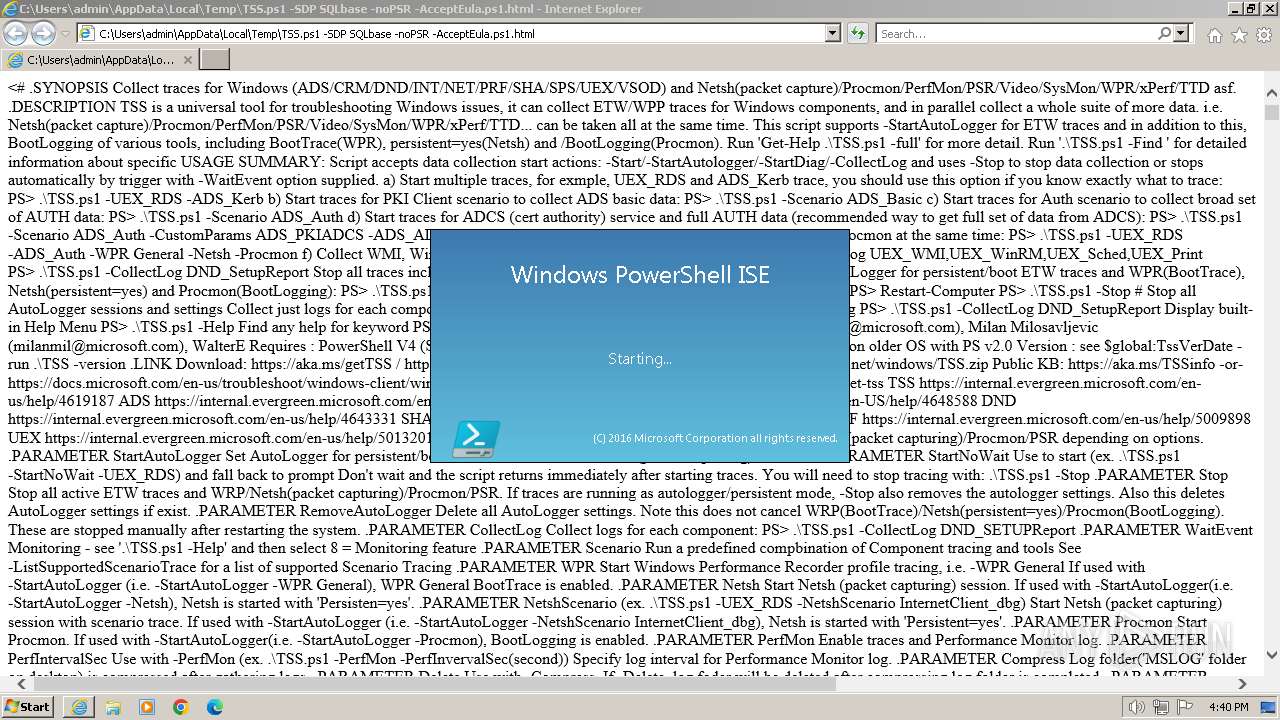Click the address bar with the TSS.ps1 path
This screenshot has height=720, width=1280.
tap(458, 33)
